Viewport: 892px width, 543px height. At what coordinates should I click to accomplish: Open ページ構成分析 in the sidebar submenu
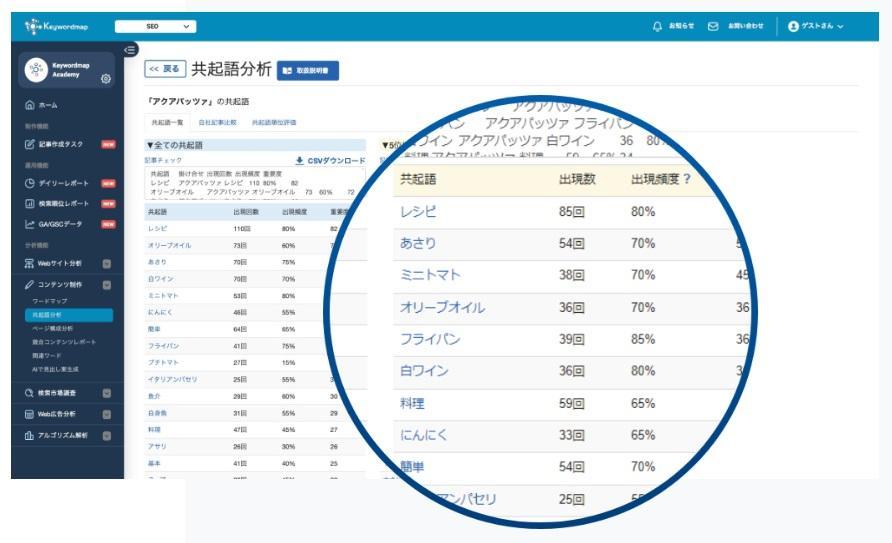pos(52,329)
